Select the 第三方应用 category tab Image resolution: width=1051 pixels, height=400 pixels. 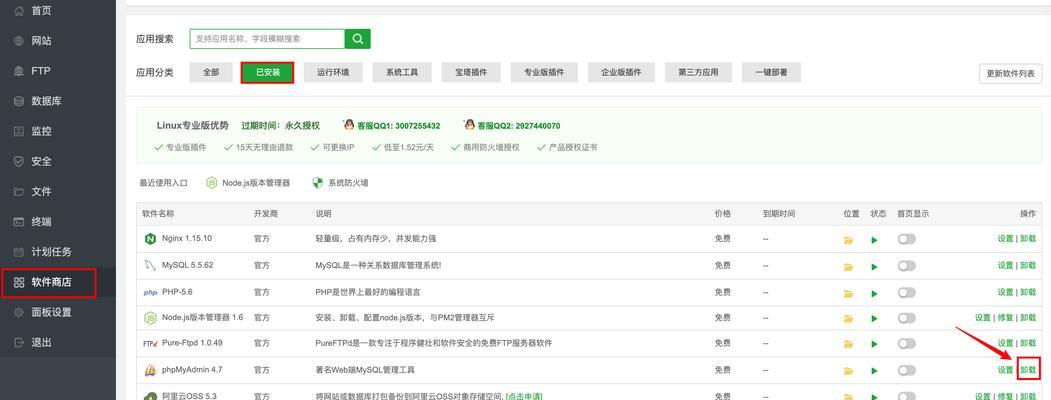(698, 72)
